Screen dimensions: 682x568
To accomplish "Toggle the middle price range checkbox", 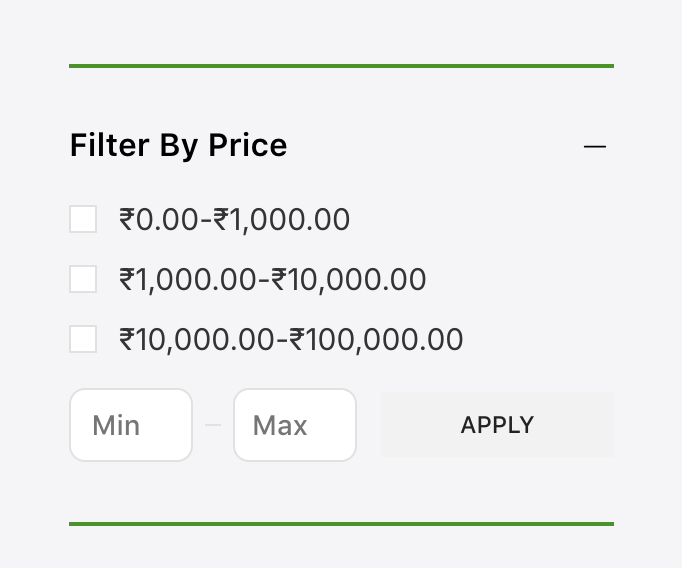I will click(83, 279).
